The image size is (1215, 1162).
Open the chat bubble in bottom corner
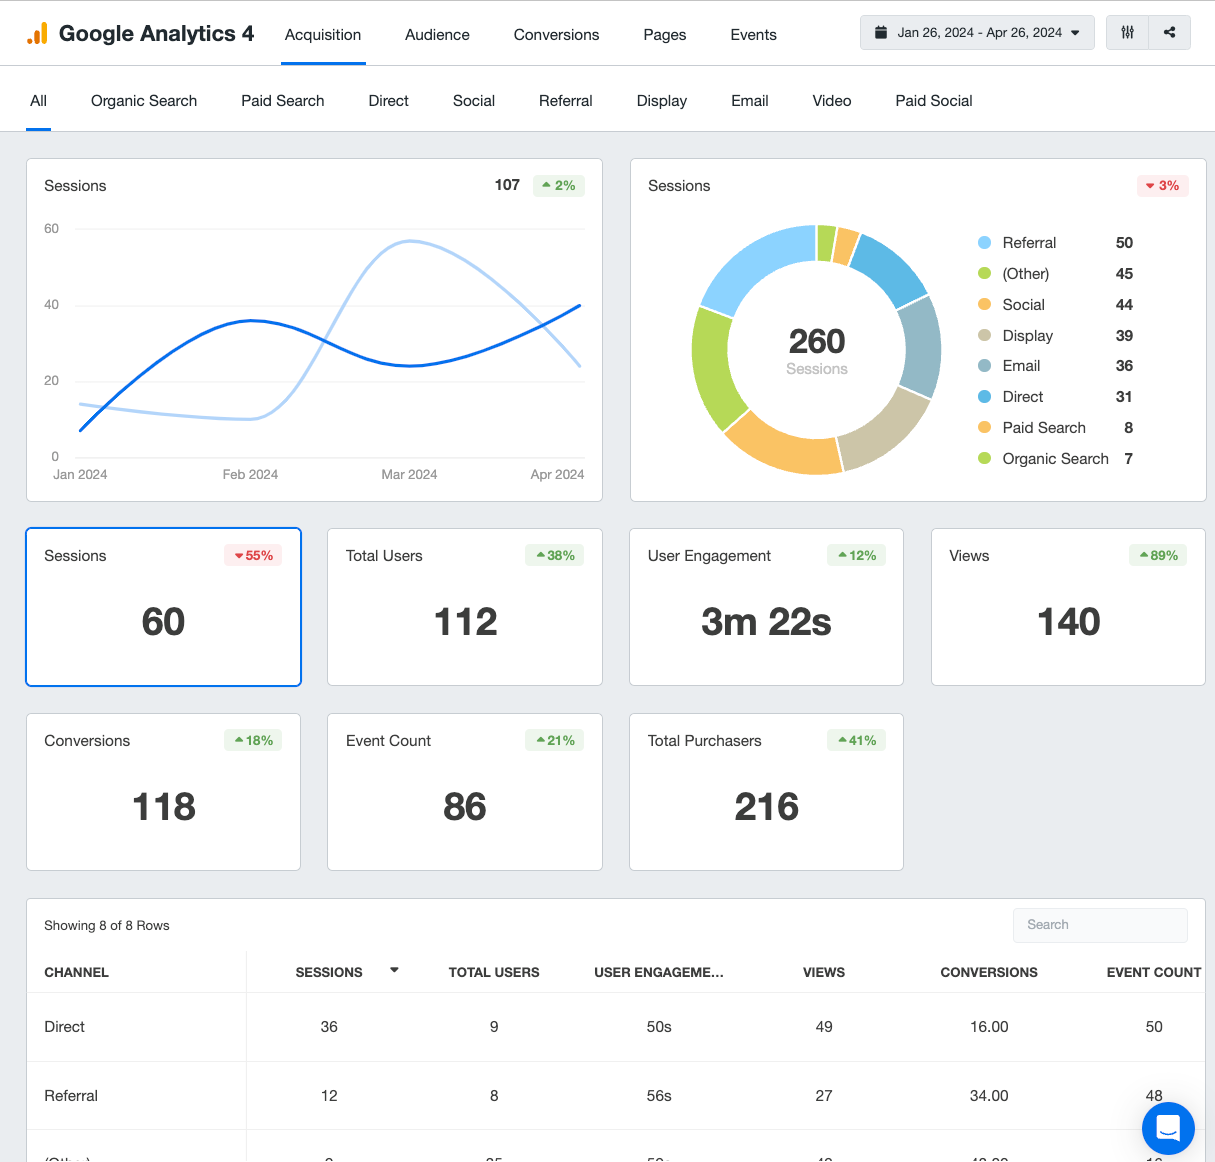(1167, 1128)
